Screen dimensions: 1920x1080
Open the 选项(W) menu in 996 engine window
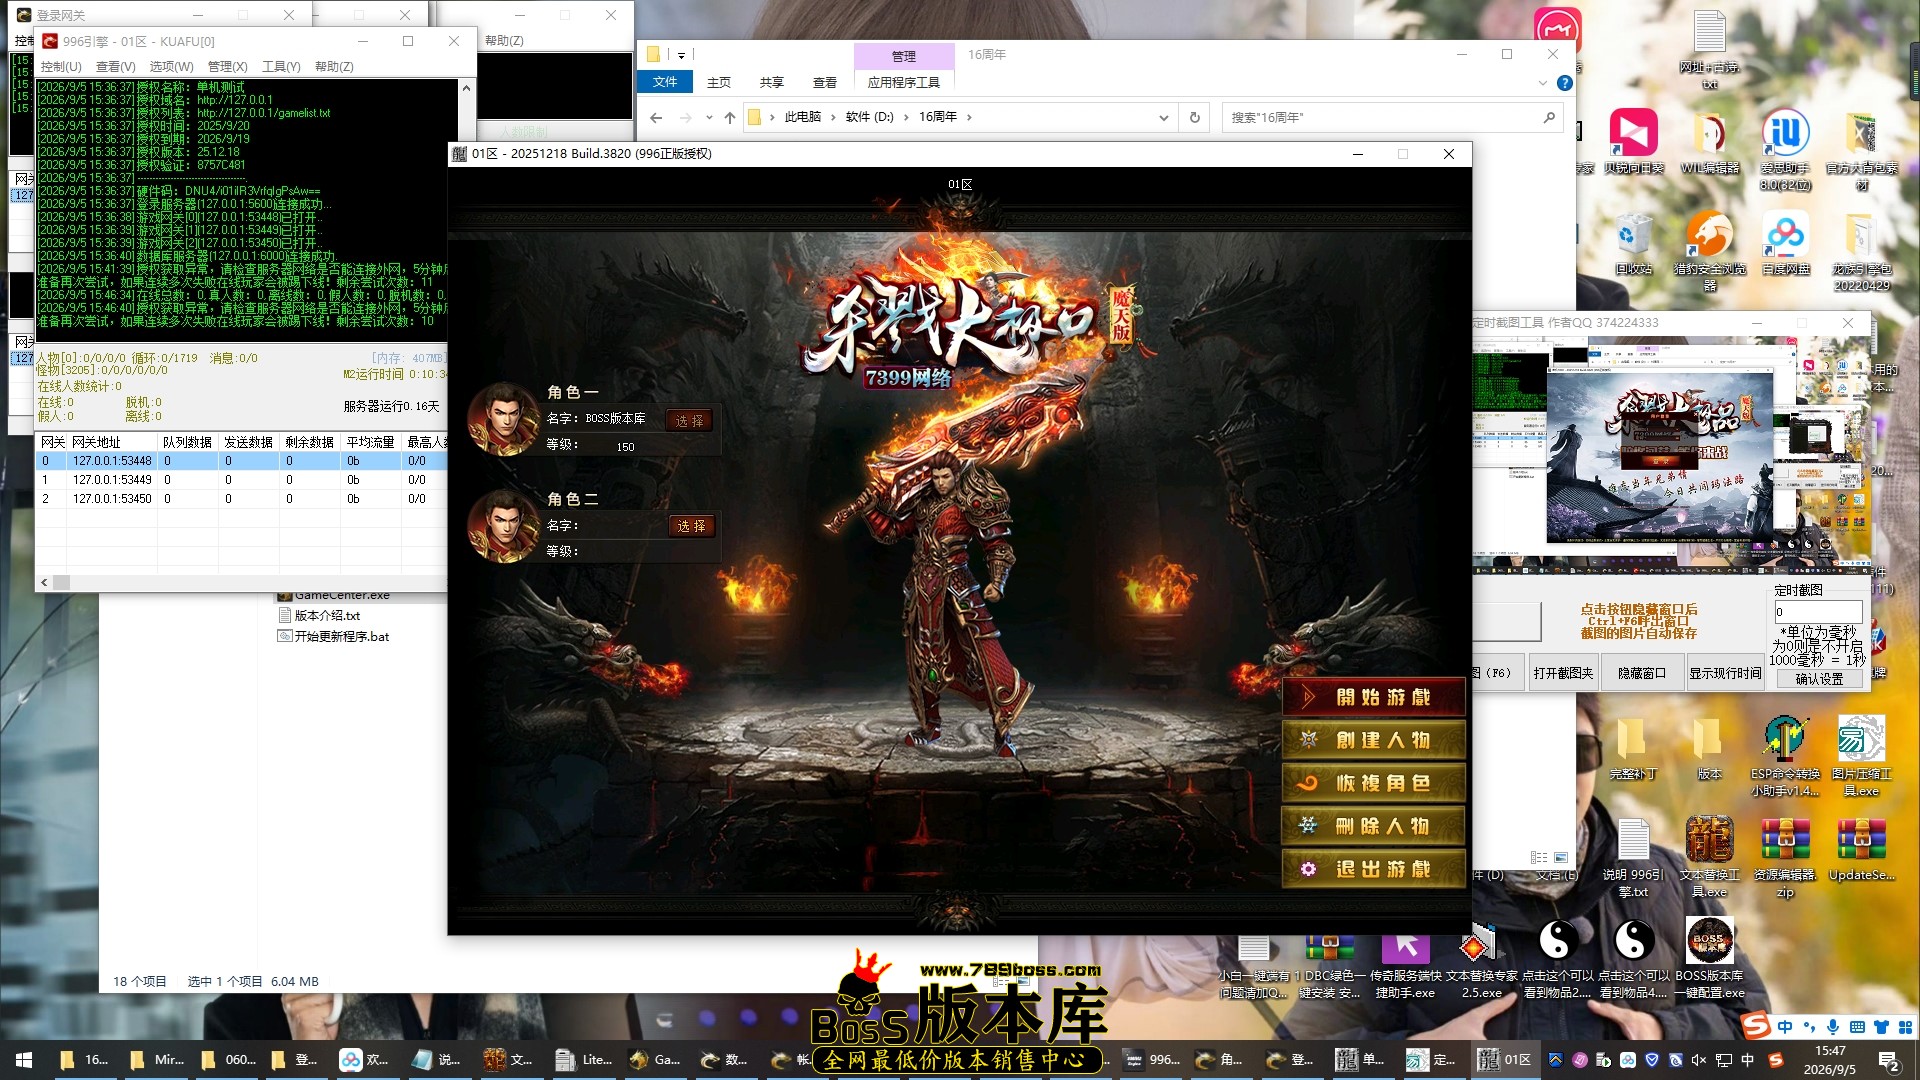[x=171, y=67]
